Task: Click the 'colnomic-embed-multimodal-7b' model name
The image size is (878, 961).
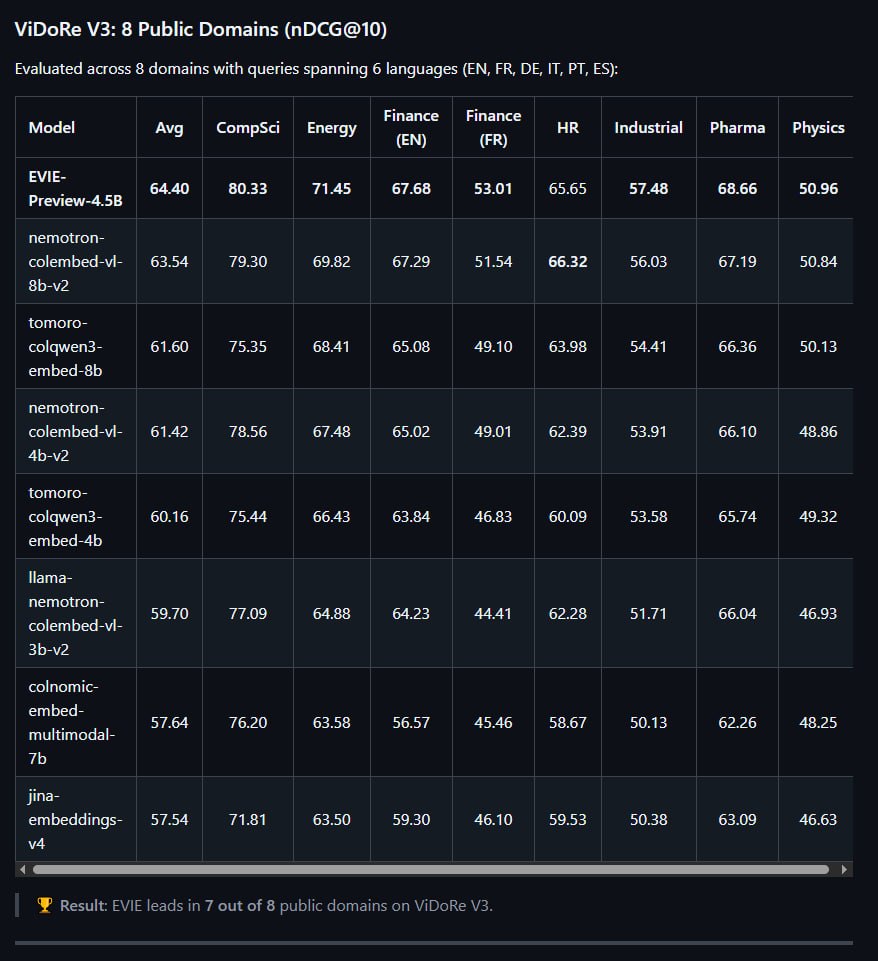Action: coord(72,722)
